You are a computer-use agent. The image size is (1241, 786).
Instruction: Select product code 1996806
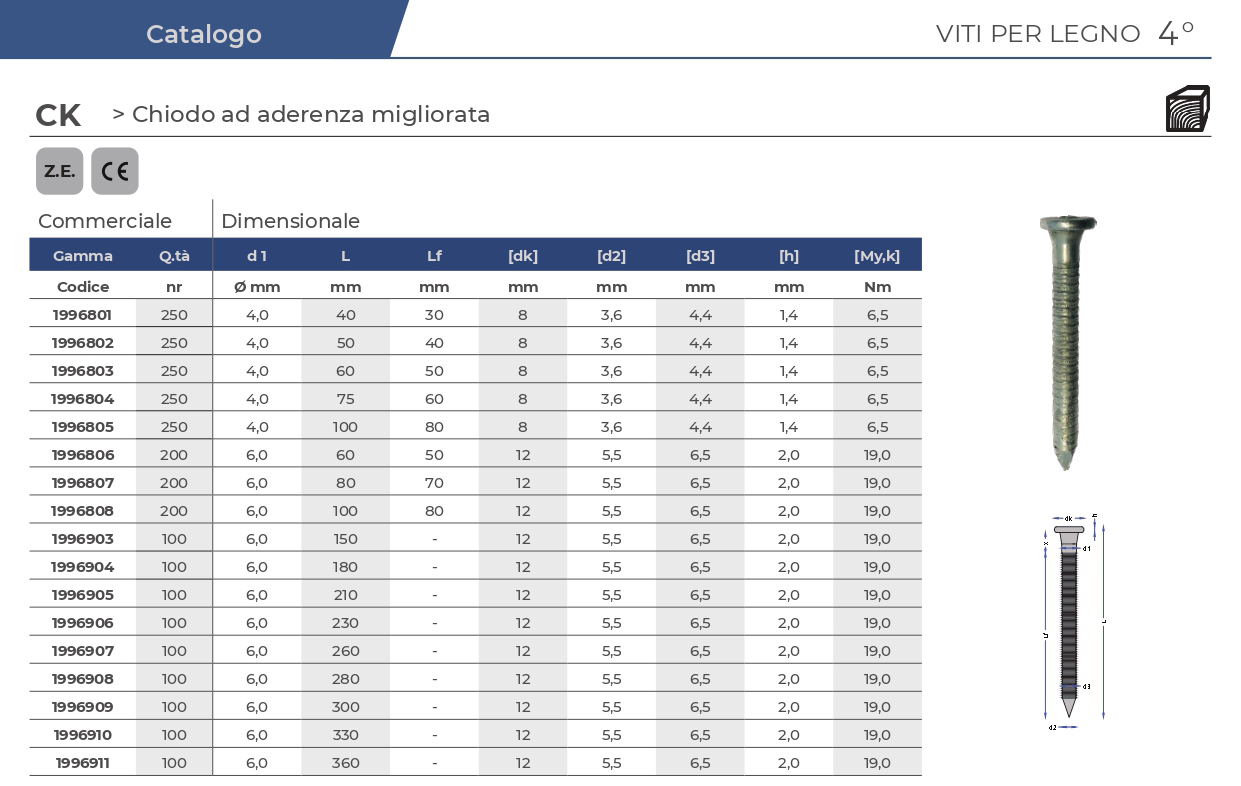pos(83,455)
